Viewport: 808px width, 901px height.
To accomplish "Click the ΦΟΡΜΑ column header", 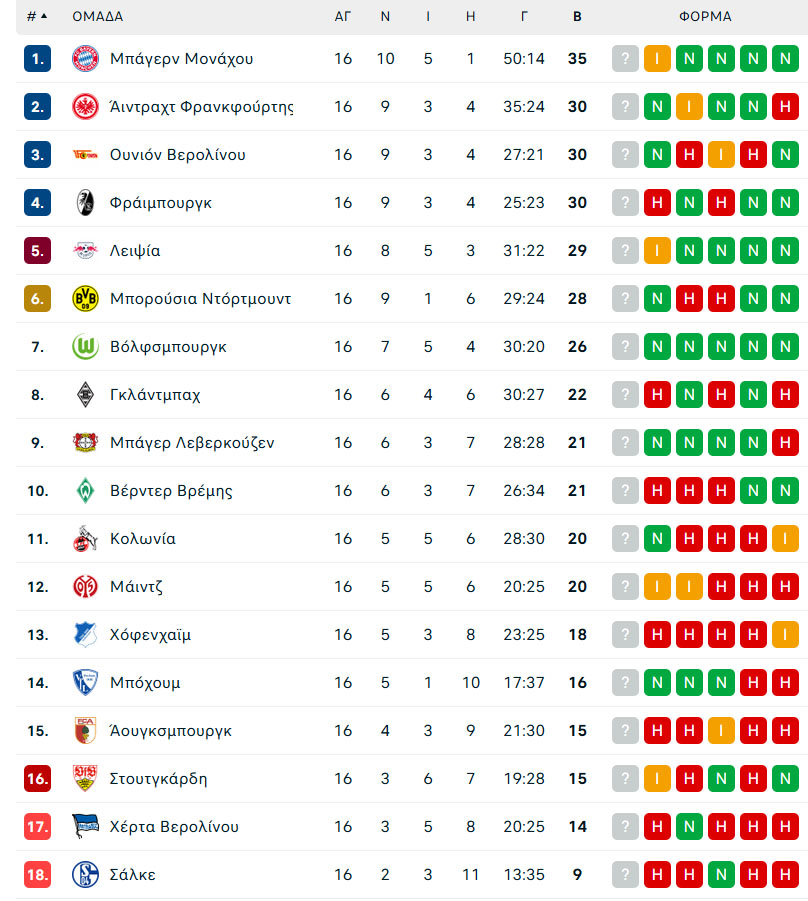I will (x=705, y=17).
